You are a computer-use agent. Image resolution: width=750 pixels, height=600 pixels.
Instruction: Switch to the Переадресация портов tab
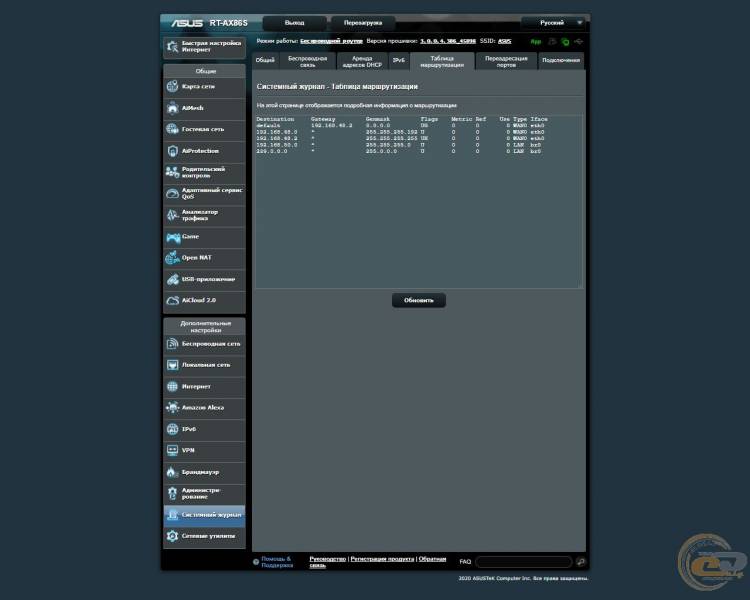click(x=506, y=61)
